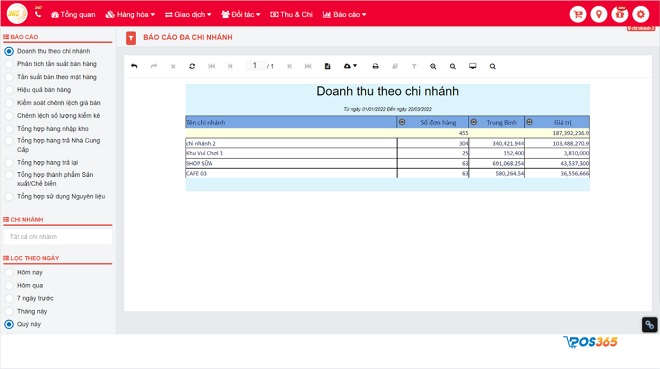This screenshot has width=660, height=369.
Task: Click the phone support icon
Action: tap(38, 14)
